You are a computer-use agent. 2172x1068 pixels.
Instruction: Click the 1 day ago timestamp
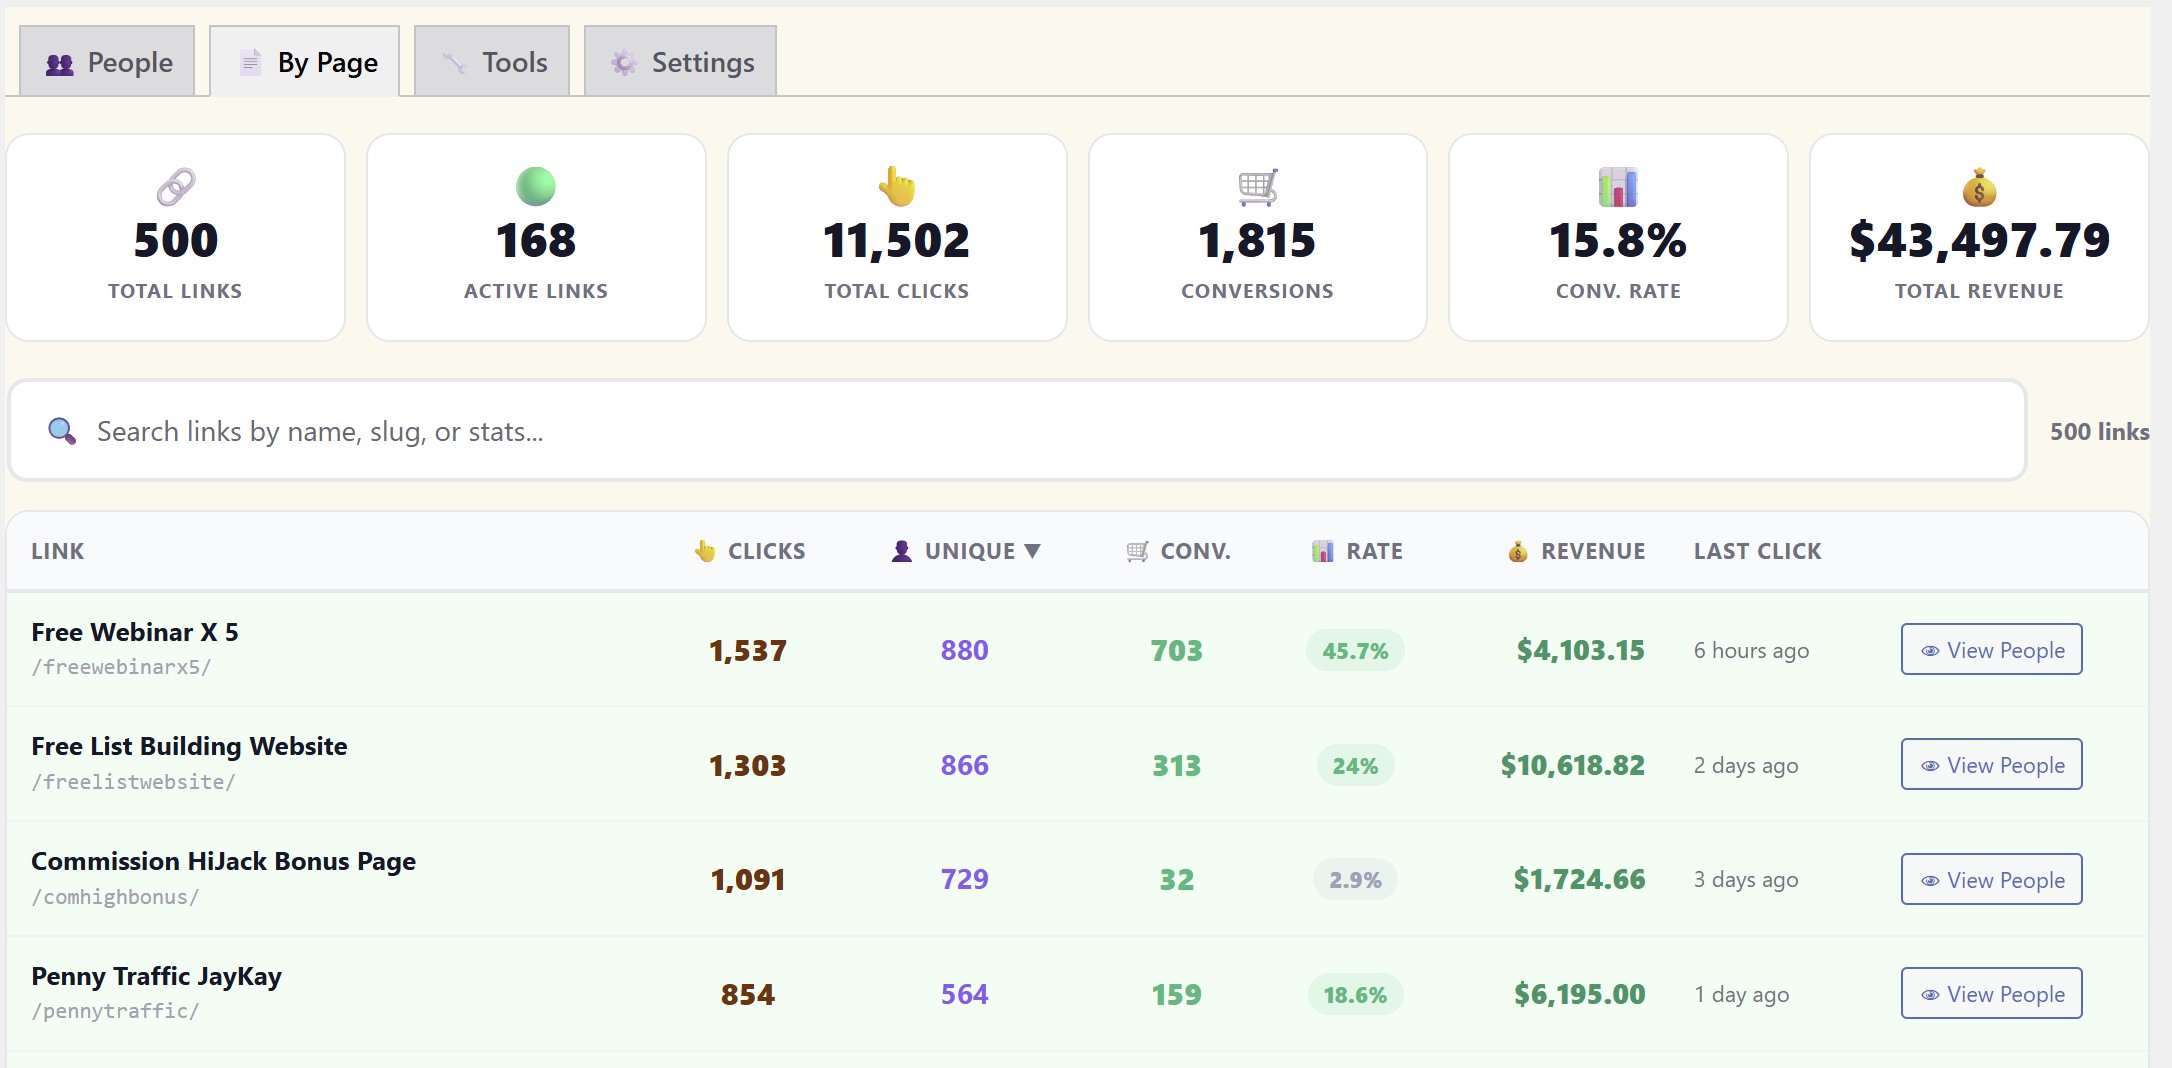(x=1741, y=995)
